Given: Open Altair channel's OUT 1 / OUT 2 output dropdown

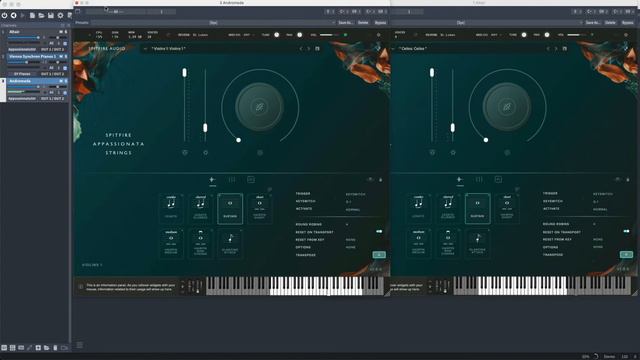Looking at the screenshot, I should [x=52, y=49].
